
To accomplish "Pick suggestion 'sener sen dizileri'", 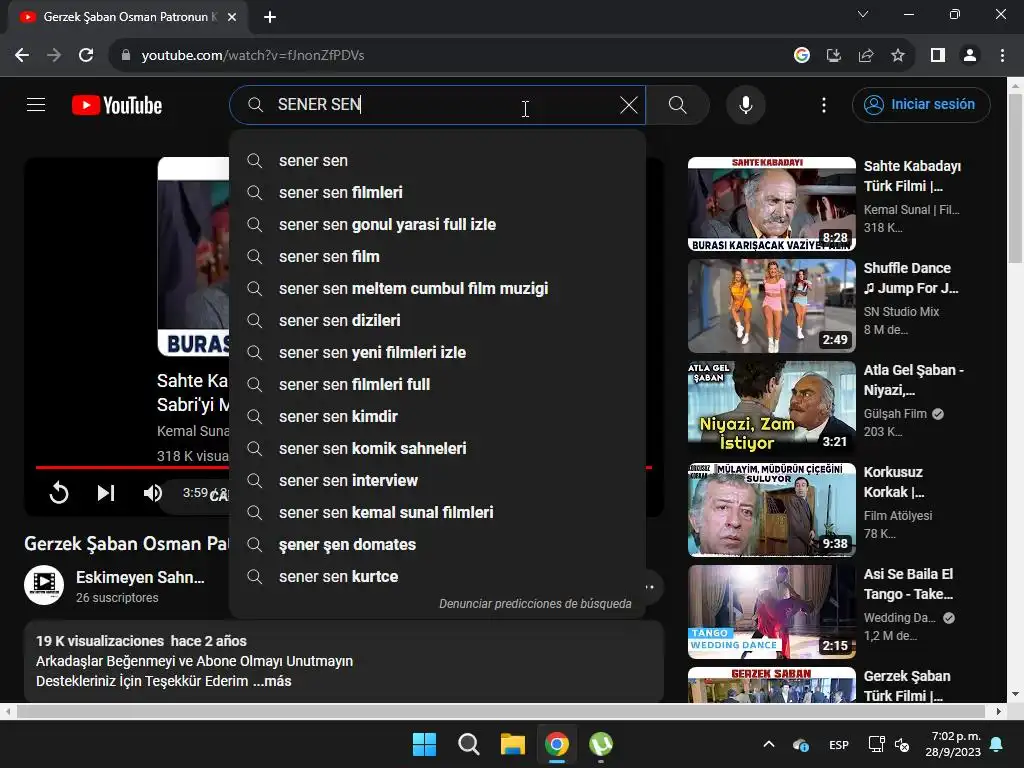I will pyautogui.click(x=438, y=321).
